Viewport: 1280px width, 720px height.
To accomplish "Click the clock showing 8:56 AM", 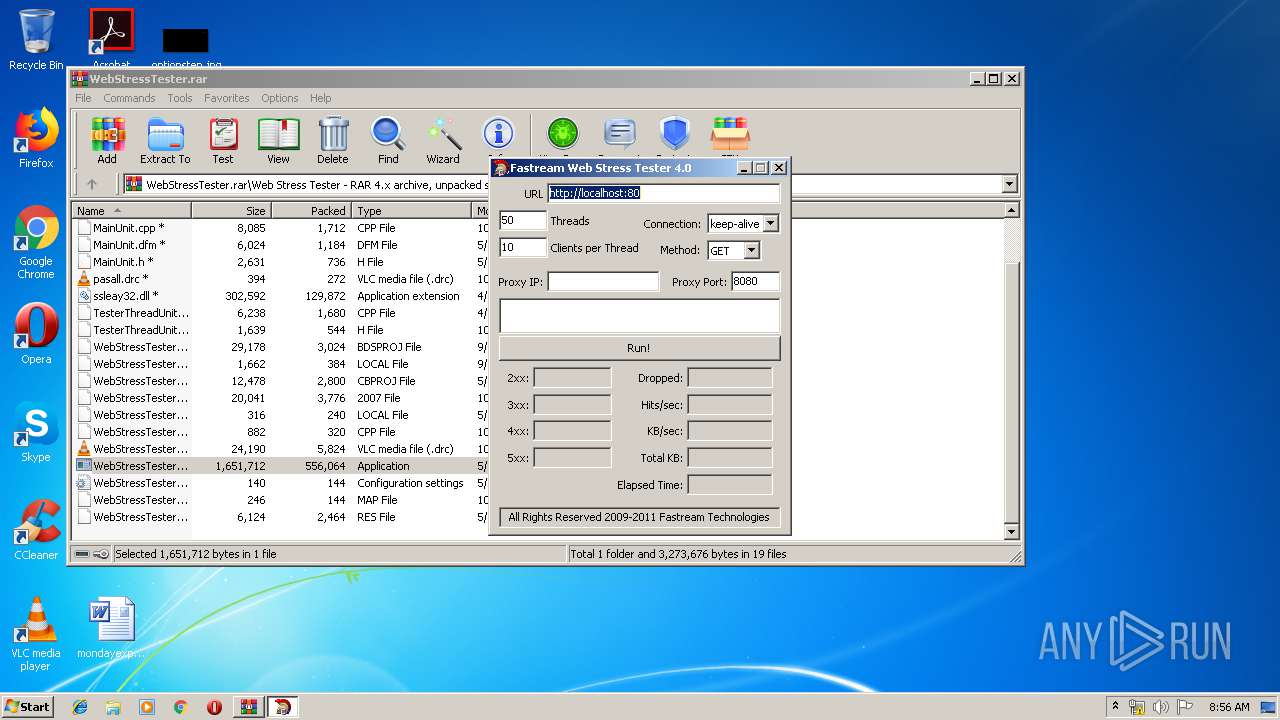I will pyautogui.click(x=1229, y=707).
